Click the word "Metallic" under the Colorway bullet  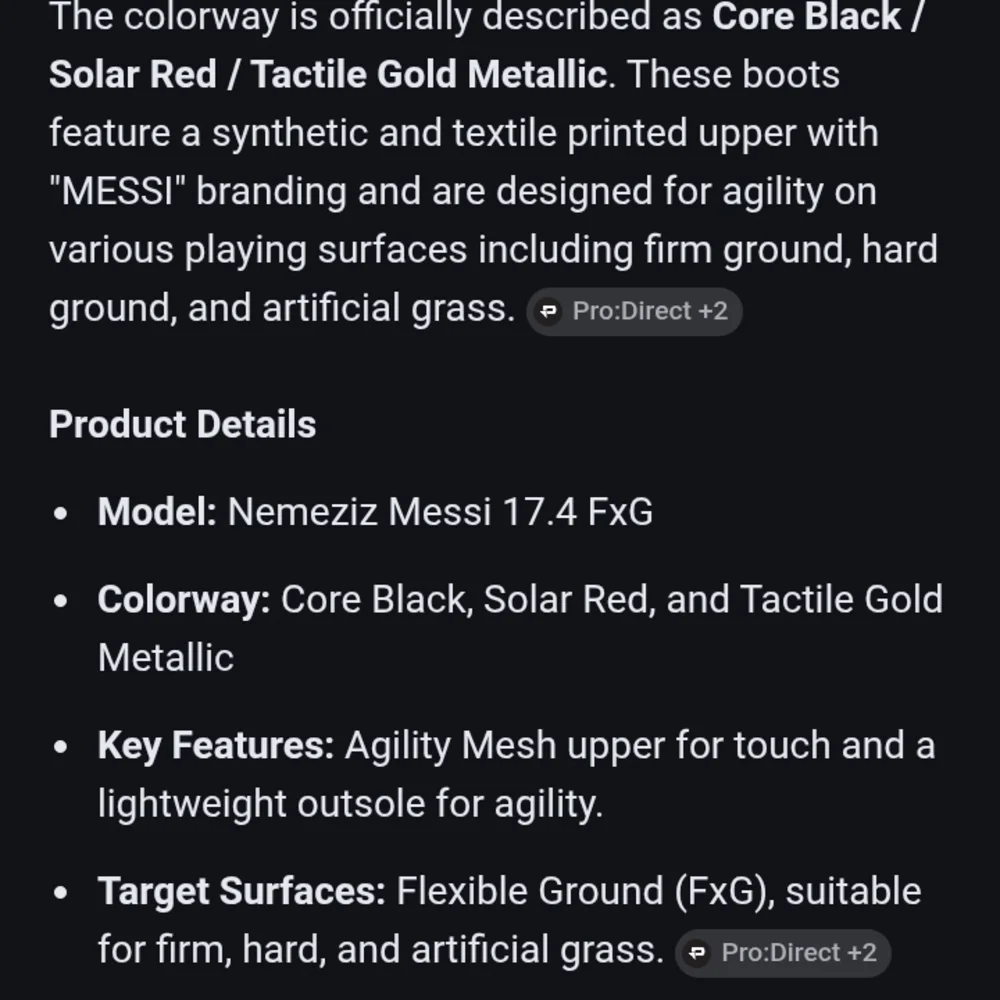[166, 658]
